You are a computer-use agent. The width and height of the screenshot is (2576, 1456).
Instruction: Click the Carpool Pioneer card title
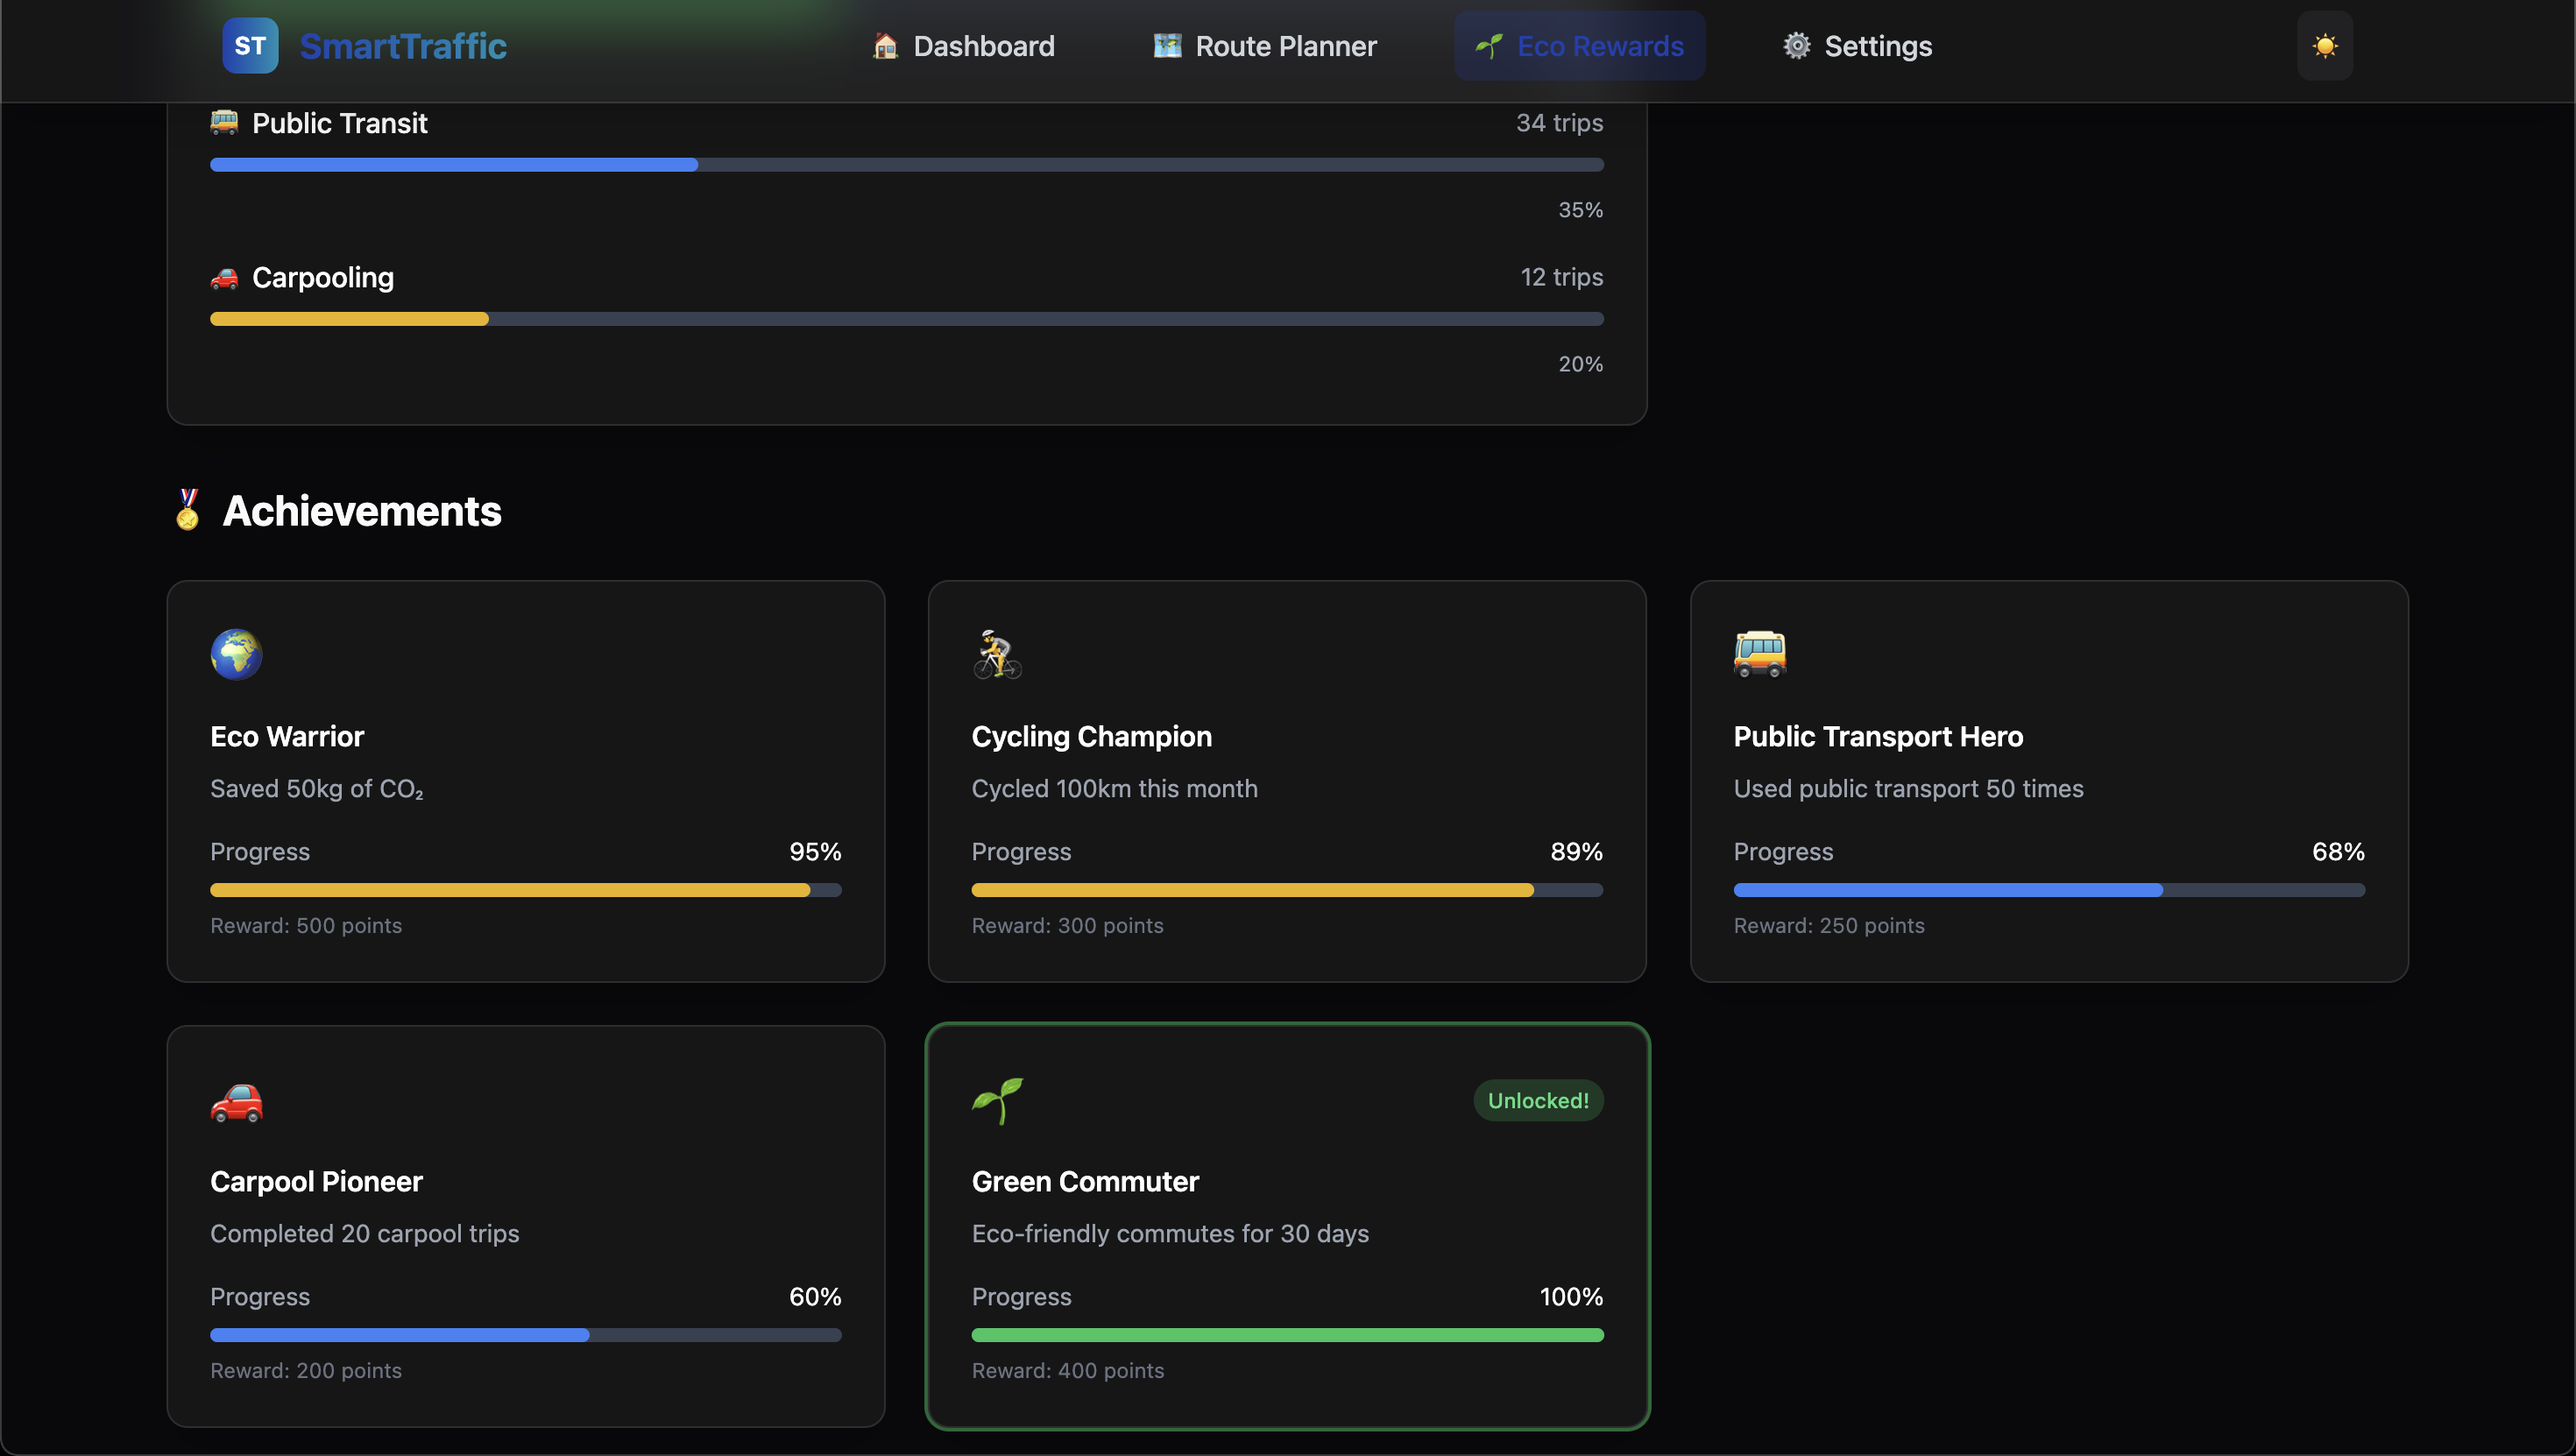coord(316,1181)
